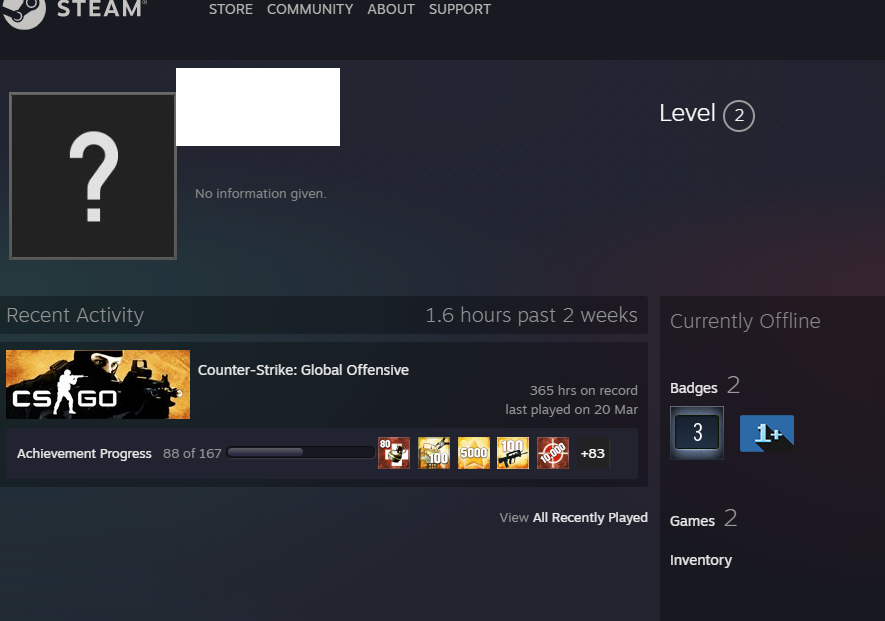Open the COMMUNITY menu

tap(310, 10)
